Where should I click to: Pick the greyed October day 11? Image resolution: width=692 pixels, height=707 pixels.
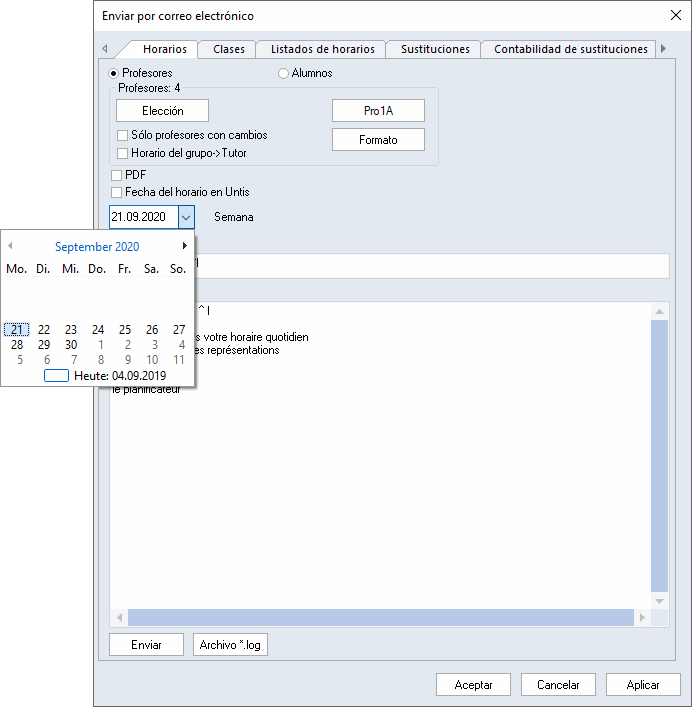[179, 360]
